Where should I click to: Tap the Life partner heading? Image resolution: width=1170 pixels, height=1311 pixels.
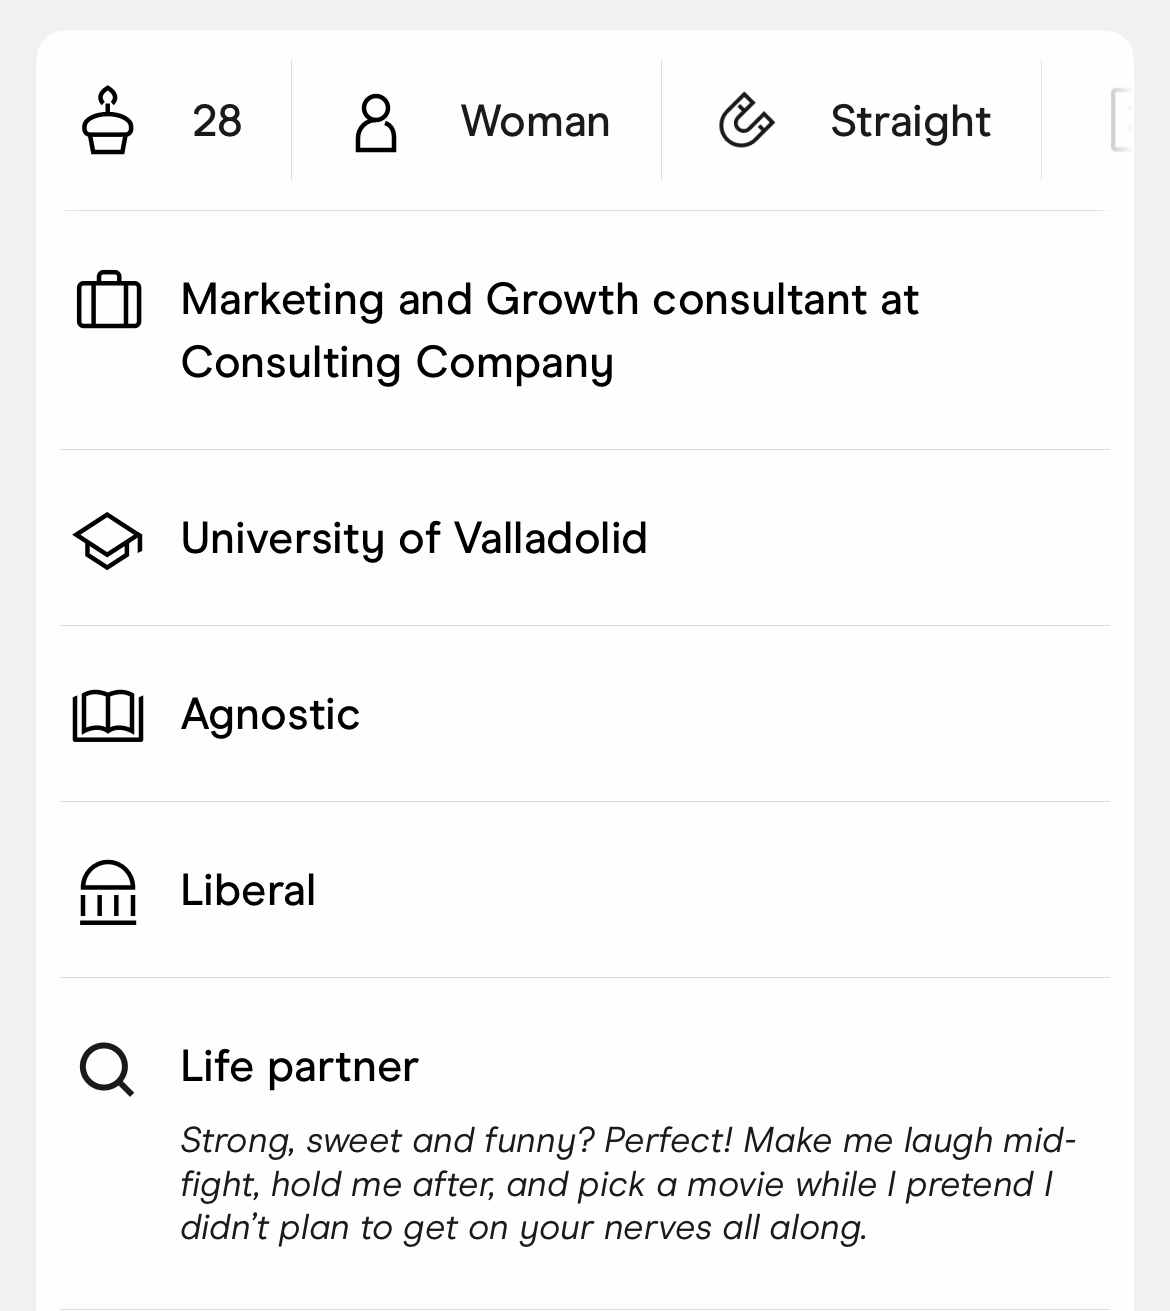coord(299,1066)
